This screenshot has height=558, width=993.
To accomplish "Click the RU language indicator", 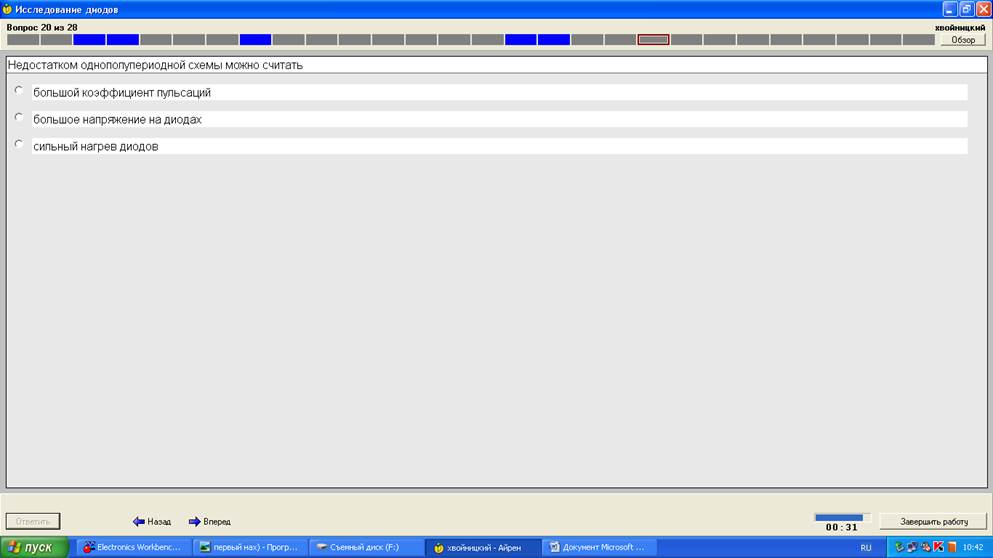I will coord(866,548).
